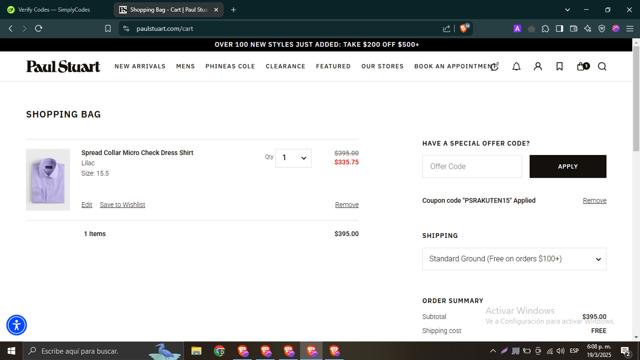Viewport: 640px width, 360px height.
Task: Open wishlist bookmark icon in site header
Action: (559, 66)
